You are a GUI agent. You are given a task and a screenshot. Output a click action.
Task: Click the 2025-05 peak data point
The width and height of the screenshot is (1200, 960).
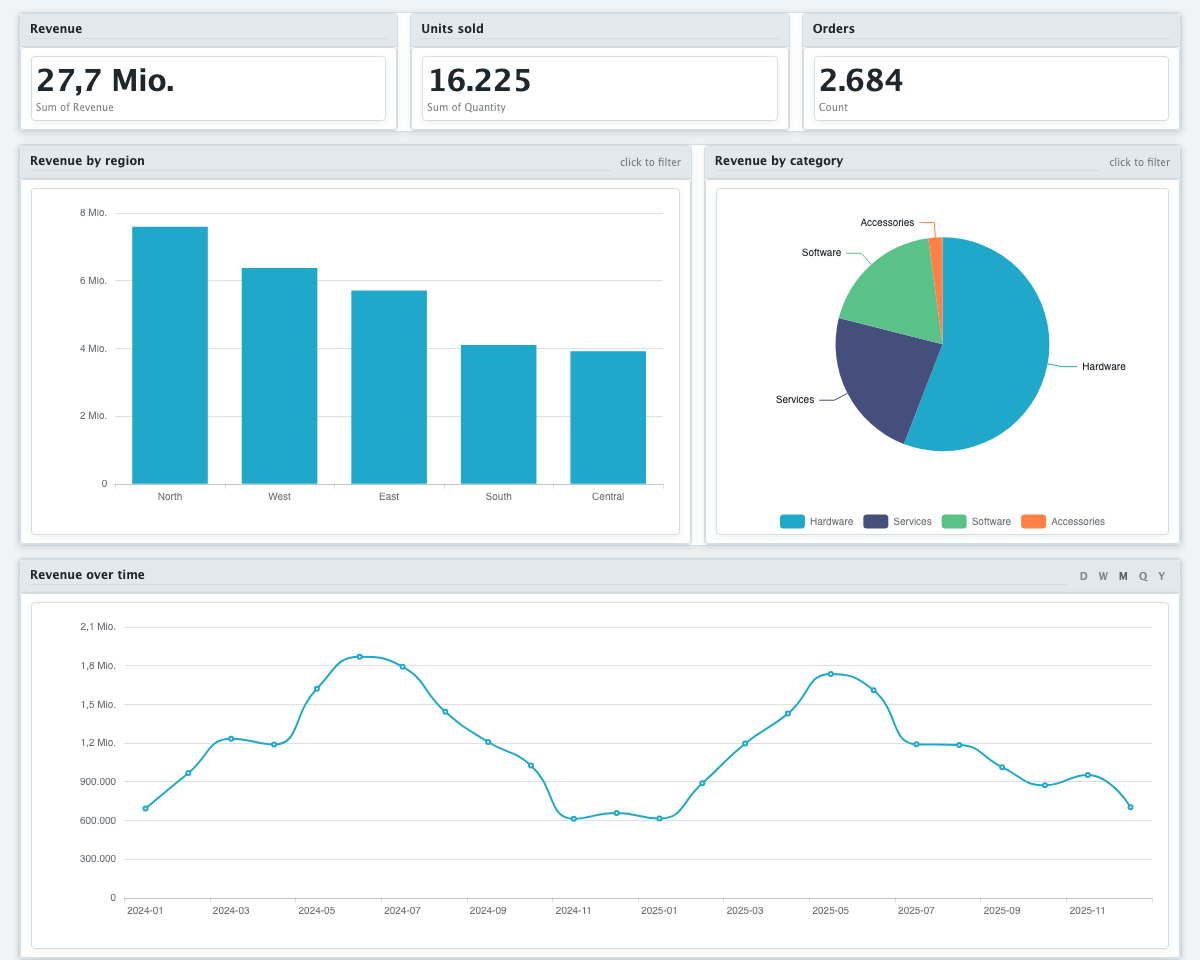point(830,673)
